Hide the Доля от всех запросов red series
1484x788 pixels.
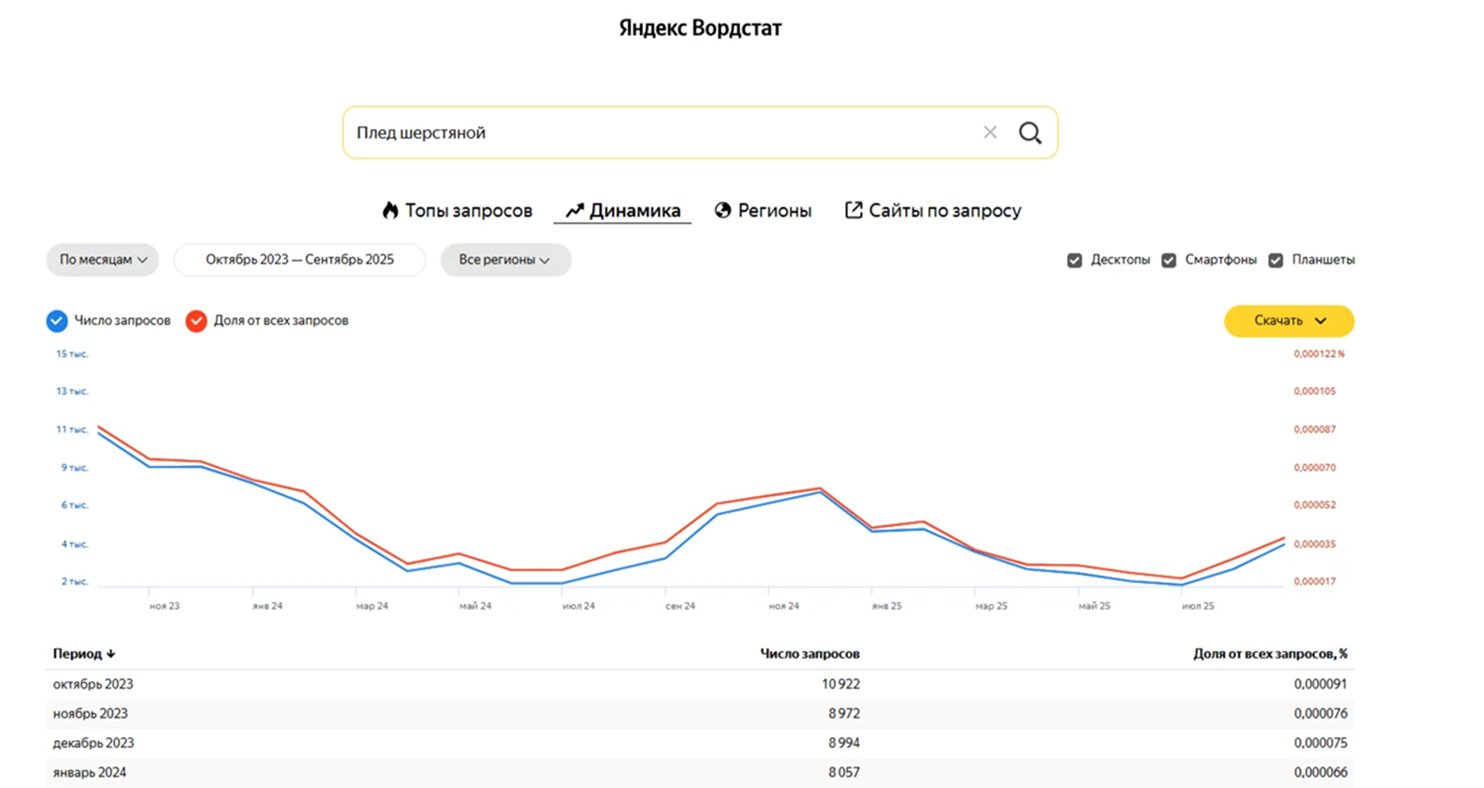pyautogui.click(x=196, y=321)
